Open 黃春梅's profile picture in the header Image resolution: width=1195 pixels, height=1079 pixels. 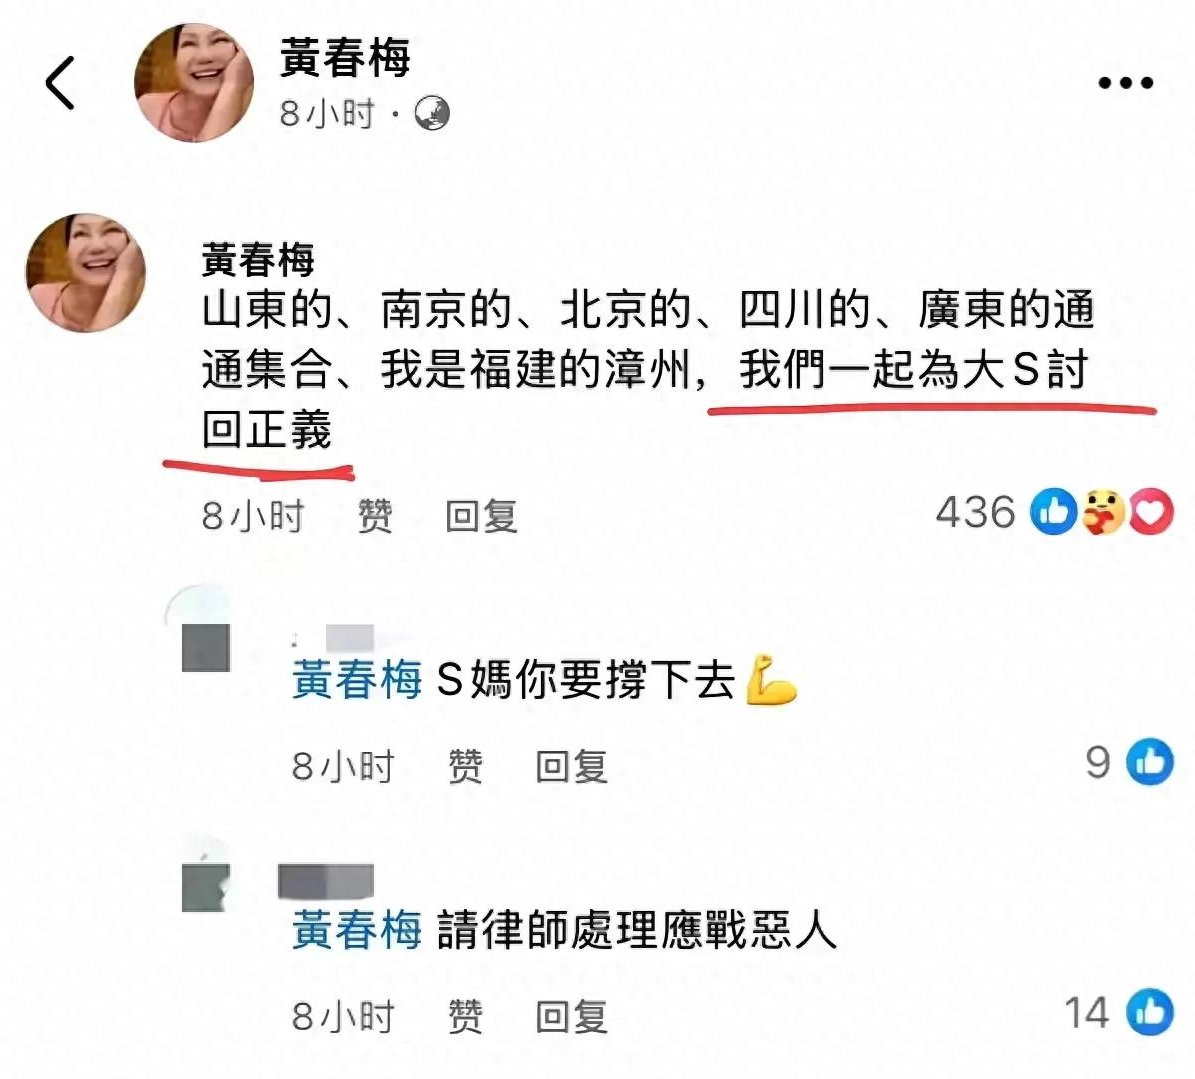(x=194, y=82)
